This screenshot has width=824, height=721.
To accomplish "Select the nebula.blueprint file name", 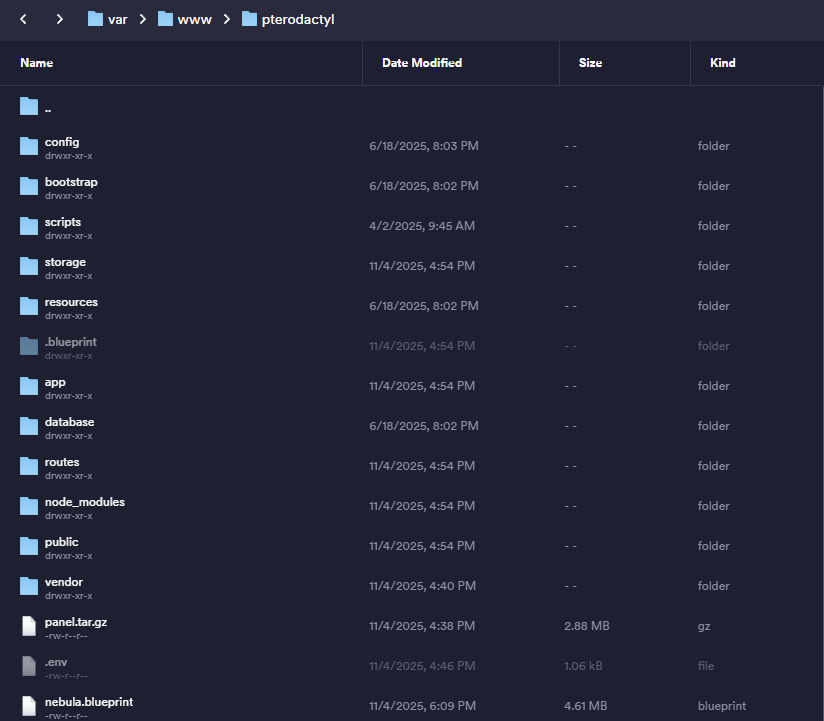I will coord(89,702).
